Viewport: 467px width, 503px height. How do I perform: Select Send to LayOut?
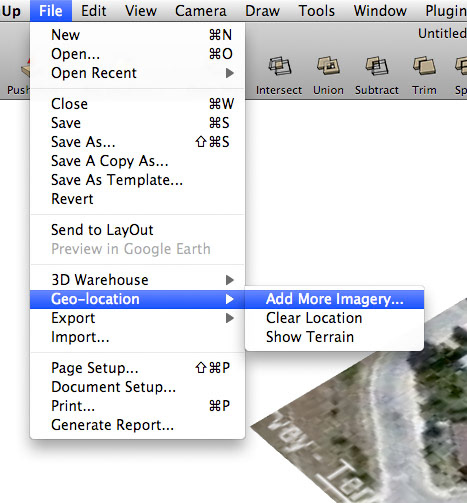tap(138, 230)
